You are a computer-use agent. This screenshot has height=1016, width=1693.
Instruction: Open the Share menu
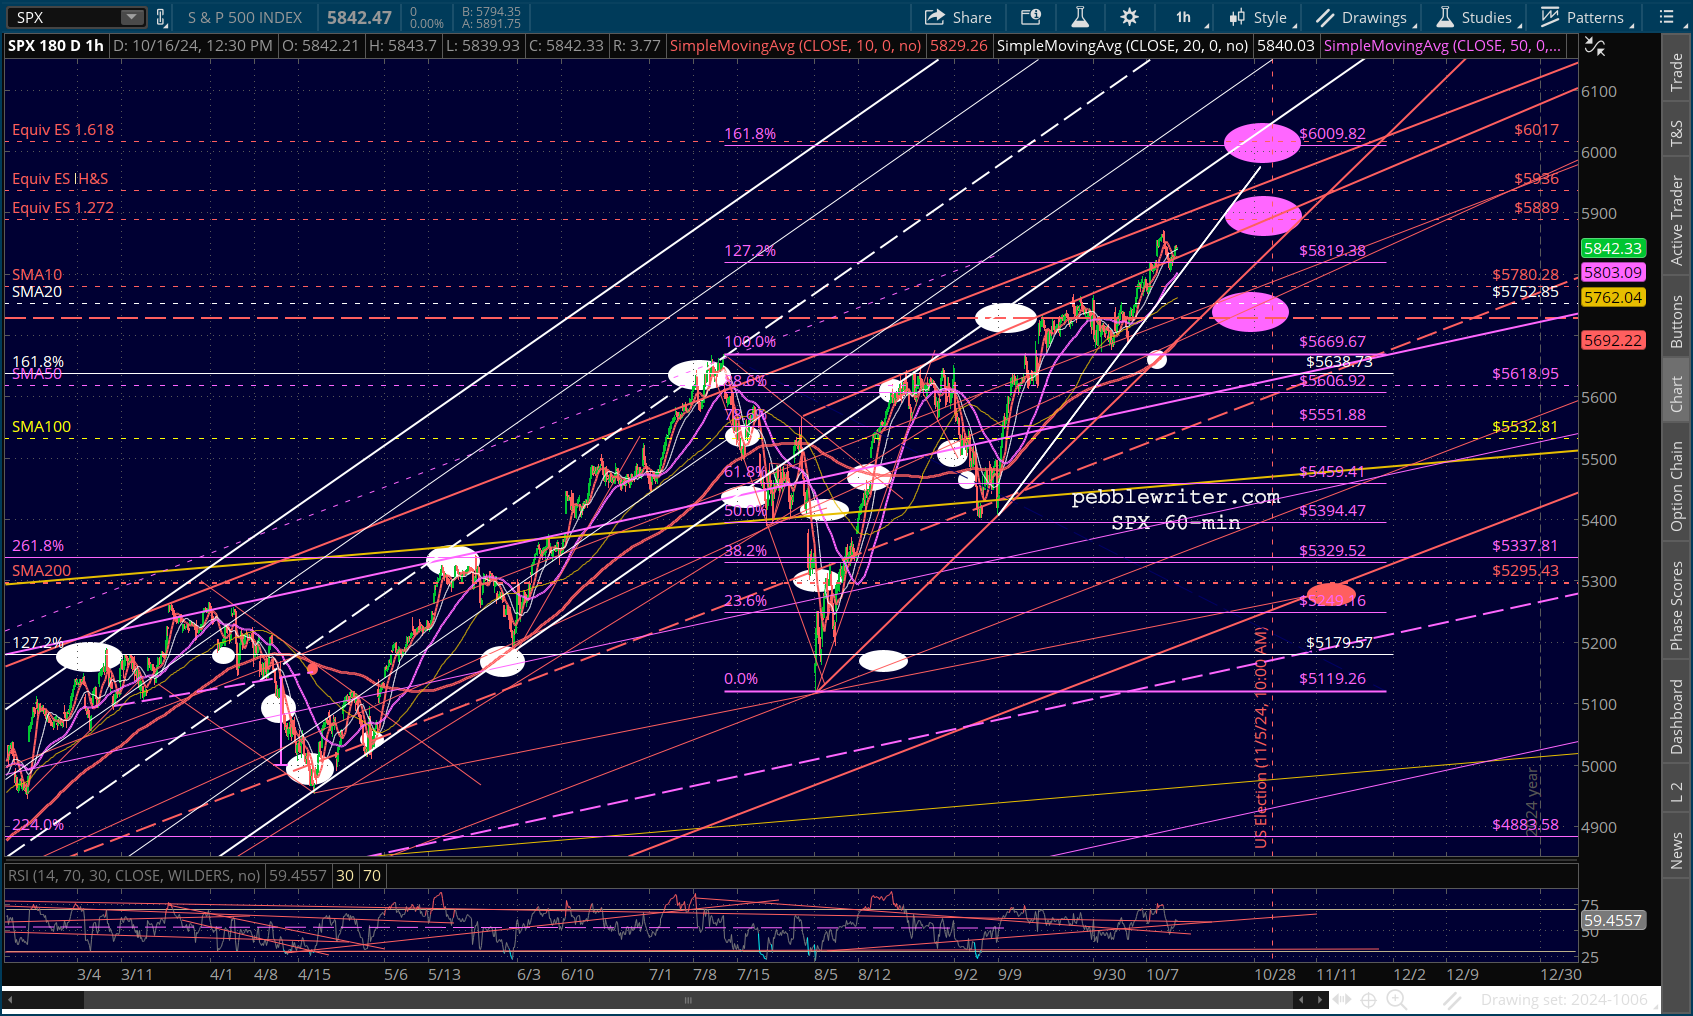pyautogui.click(x=958, y=17)
